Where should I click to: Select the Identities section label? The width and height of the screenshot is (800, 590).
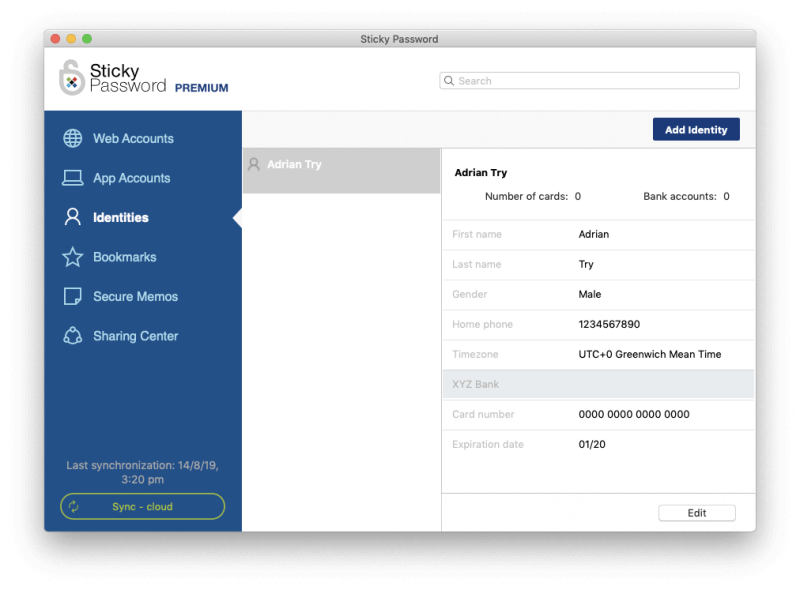click(121, 217)
